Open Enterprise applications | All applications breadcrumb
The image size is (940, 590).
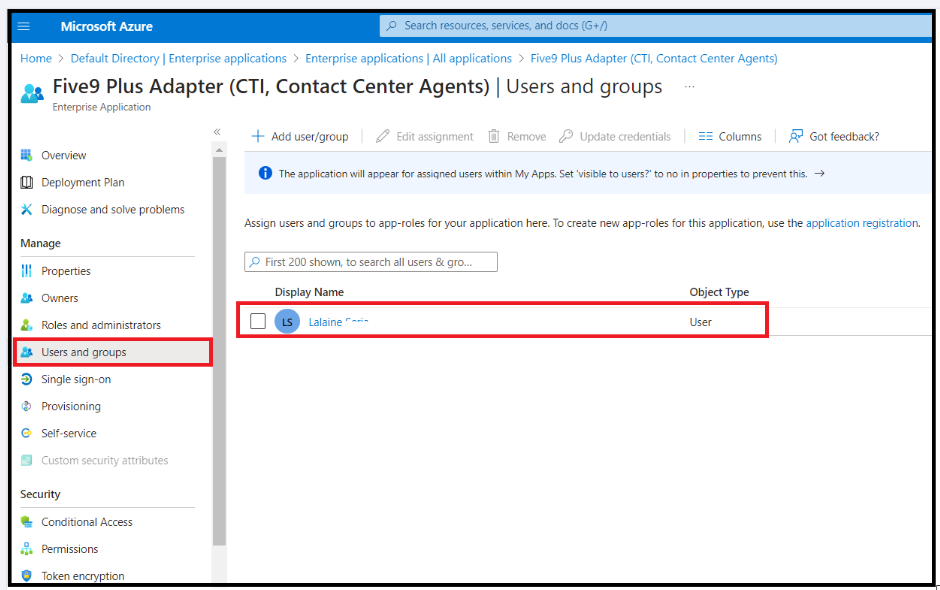click(408, 58)
